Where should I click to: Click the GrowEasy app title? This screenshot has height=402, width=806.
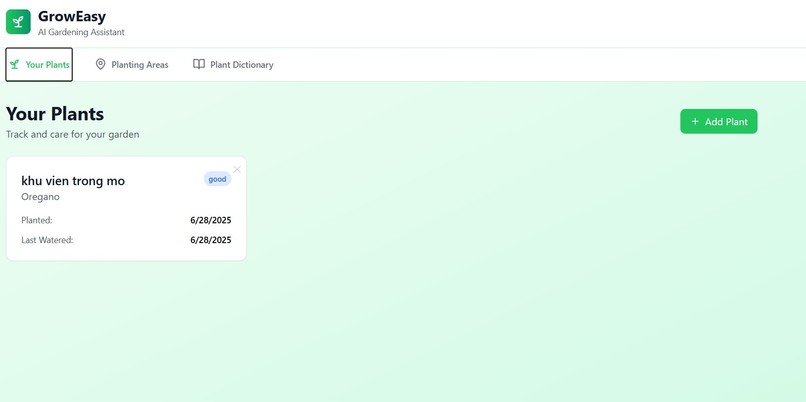[72, 16]
